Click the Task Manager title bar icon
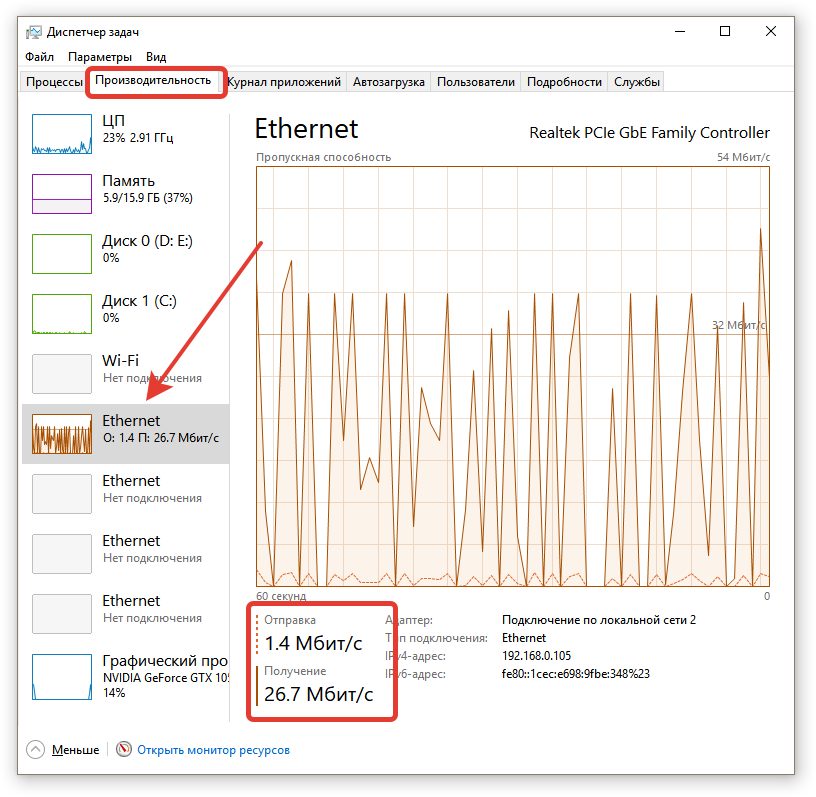The height and width of the screenshot is (797, 816). 32,32
